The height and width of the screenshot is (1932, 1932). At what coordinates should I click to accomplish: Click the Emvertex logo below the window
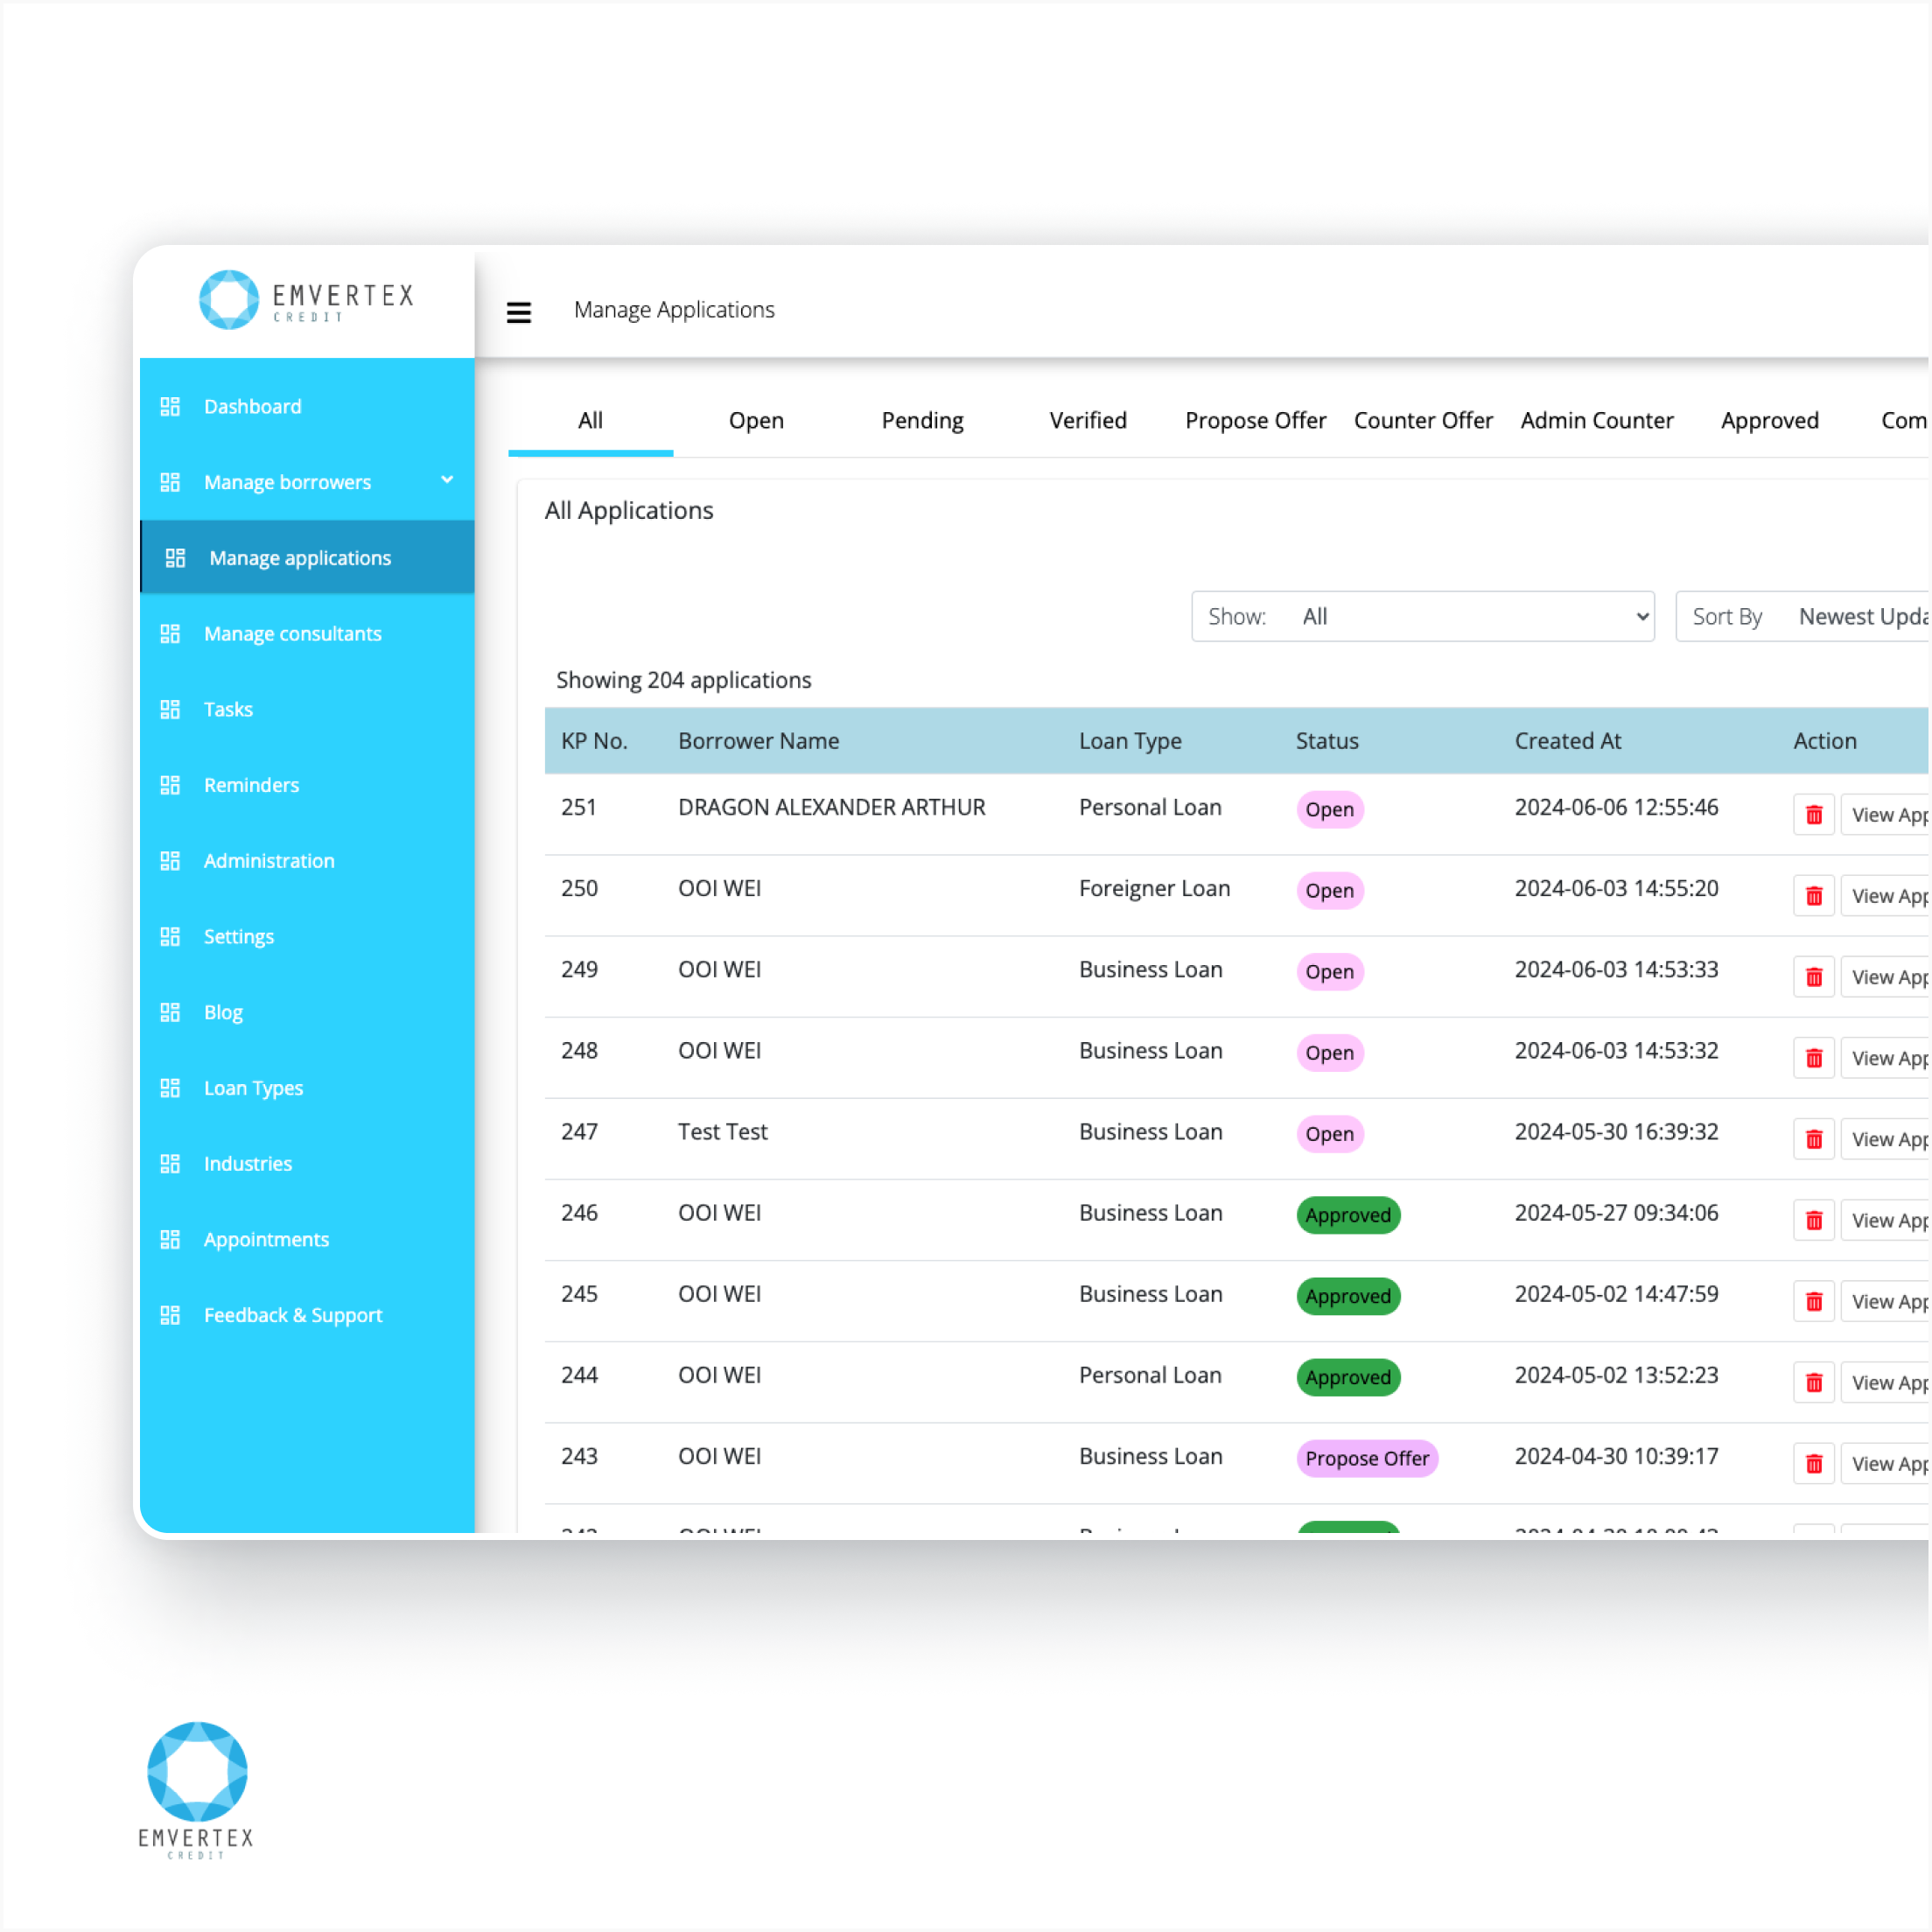197,1790
